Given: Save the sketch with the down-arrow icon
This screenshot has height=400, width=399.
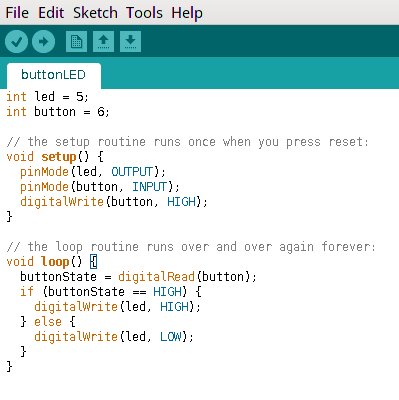Looking at the screenshot, I should [130, 41].
